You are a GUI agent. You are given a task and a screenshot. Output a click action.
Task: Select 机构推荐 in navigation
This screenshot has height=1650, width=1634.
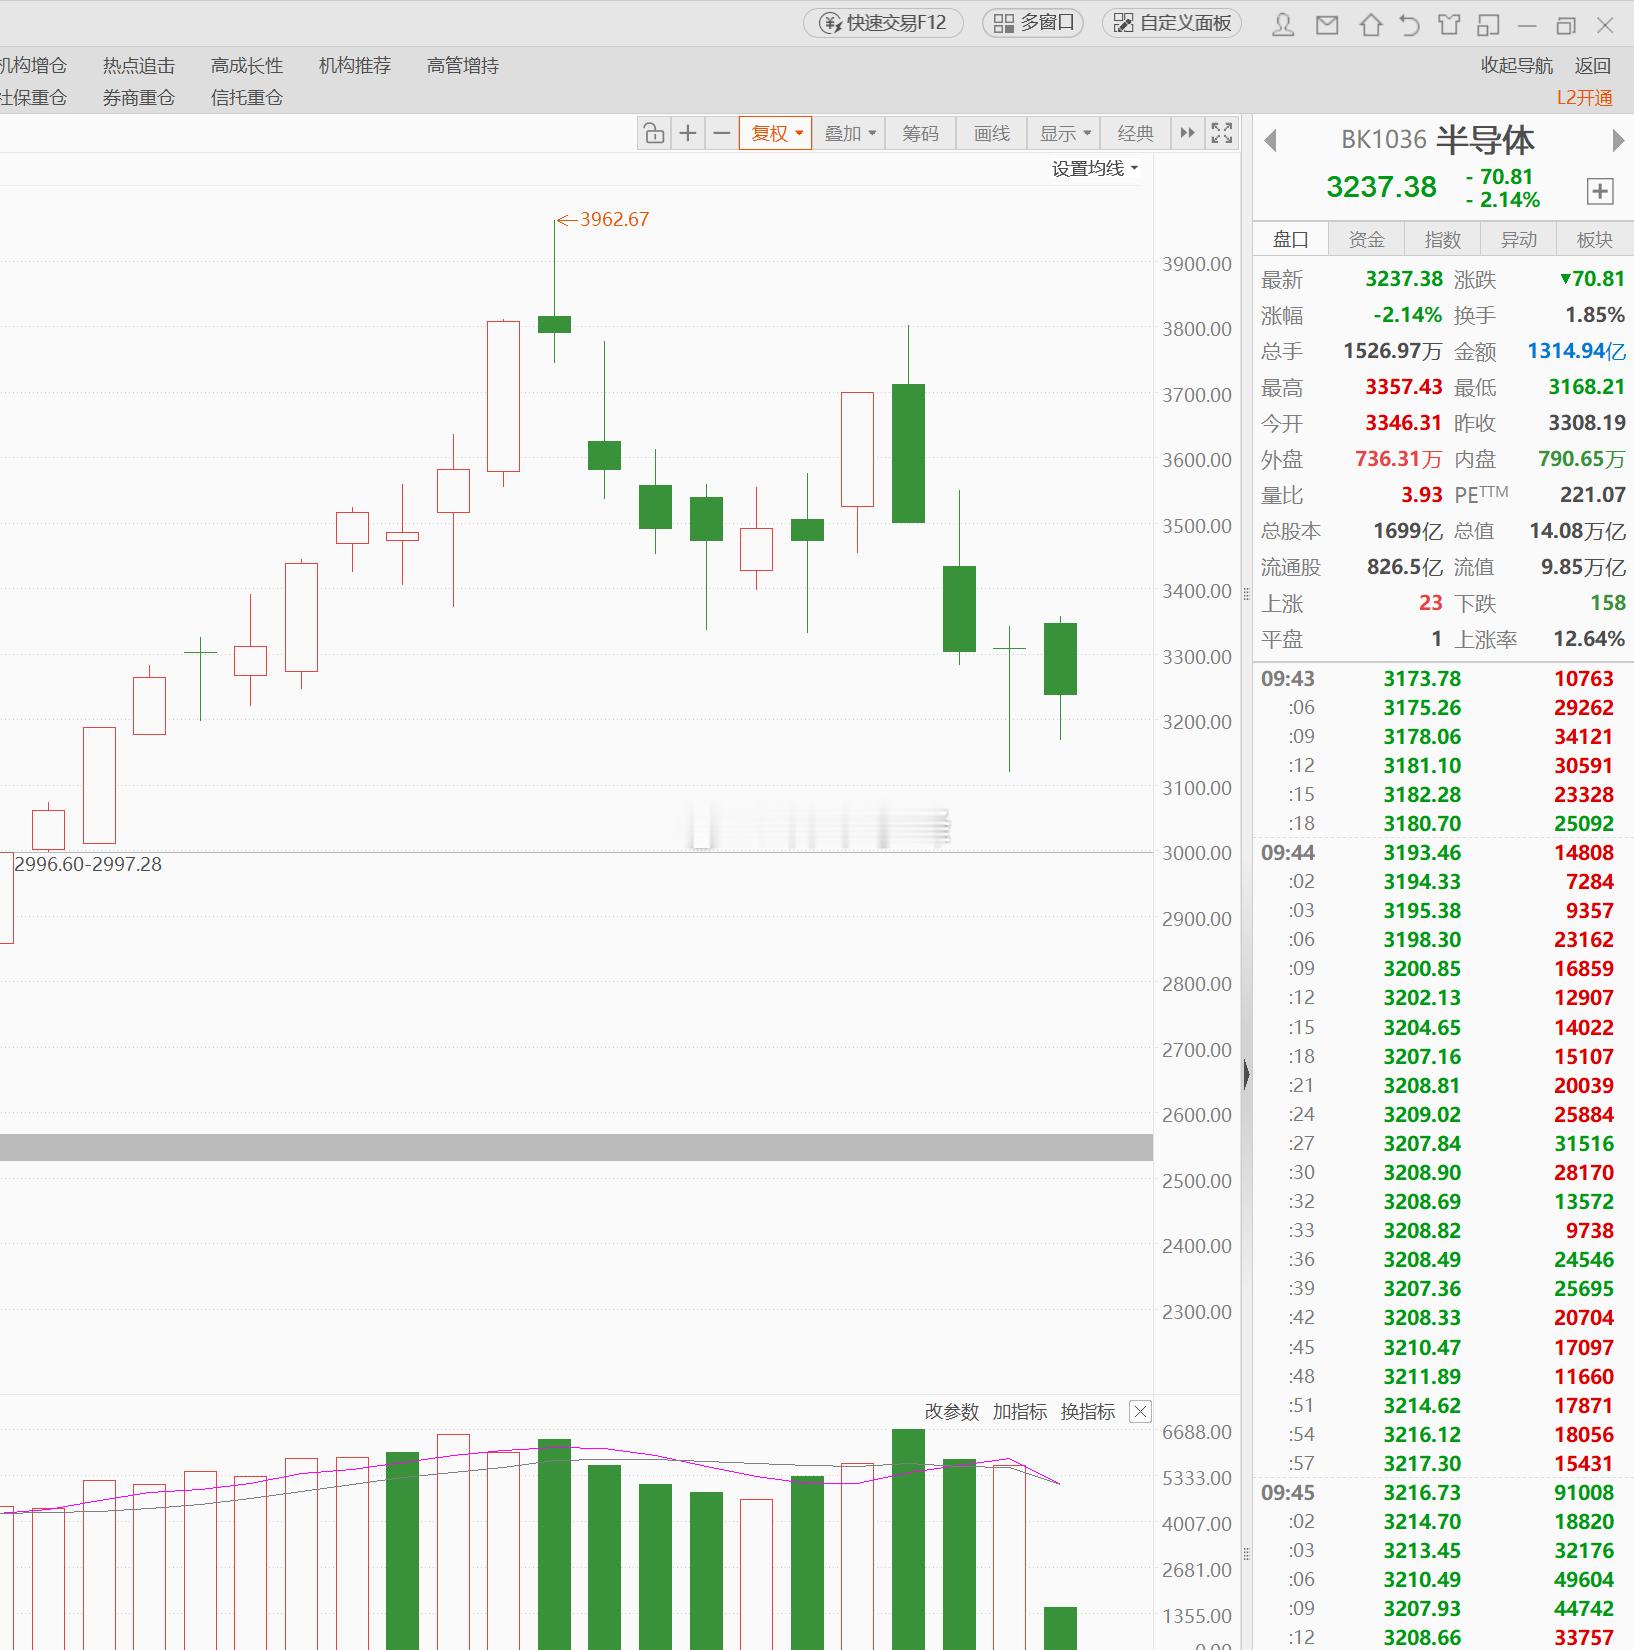coord(354,65)
